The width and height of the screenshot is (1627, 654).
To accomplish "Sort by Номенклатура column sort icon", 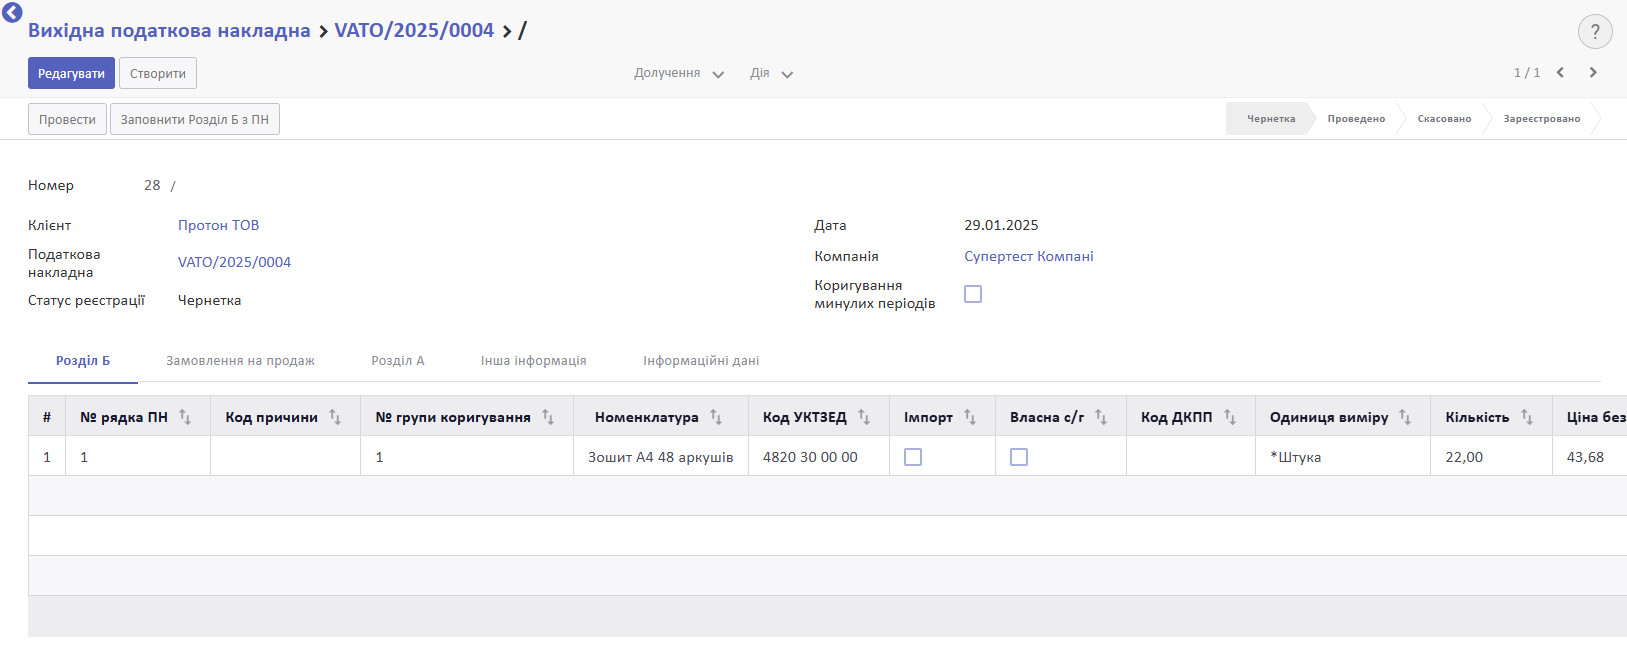I will [x=716, y=417].
